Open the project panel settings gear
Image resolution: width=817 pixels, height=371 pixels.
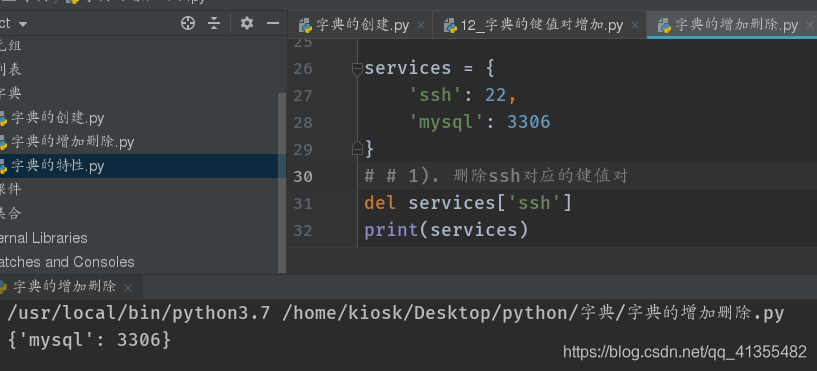click(246, 23)
